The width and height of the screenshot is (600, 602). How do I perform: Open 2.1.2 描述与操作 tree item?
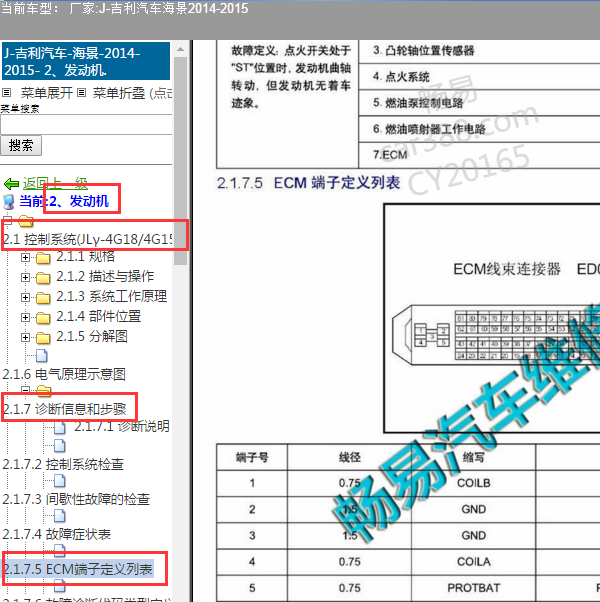pyautogui.click(x=105, y=276)
